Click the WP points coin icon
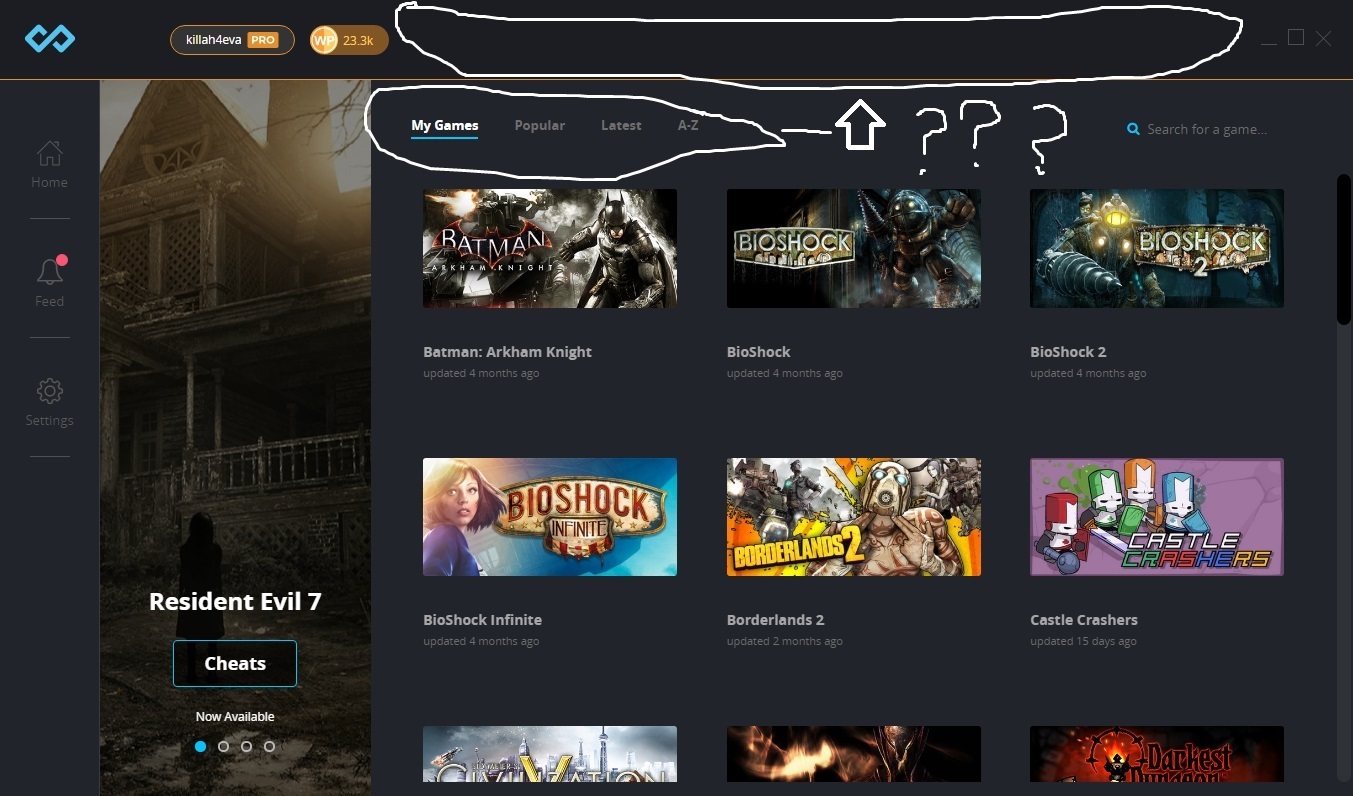The height and width of the screenshot is (796, 1353). (324, 40)
